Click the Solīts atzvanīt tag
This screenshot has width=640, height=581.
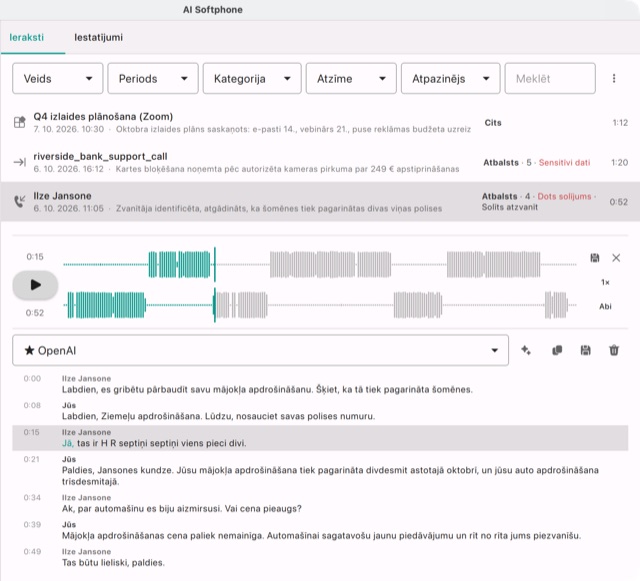coord(509,207)
